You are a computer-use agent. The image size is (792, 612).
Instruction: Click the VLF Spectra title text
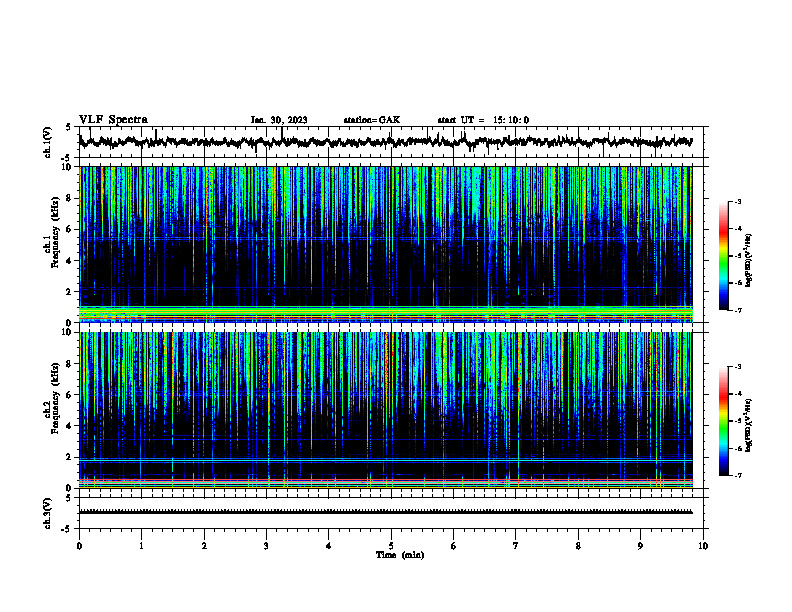coord(113,119)
